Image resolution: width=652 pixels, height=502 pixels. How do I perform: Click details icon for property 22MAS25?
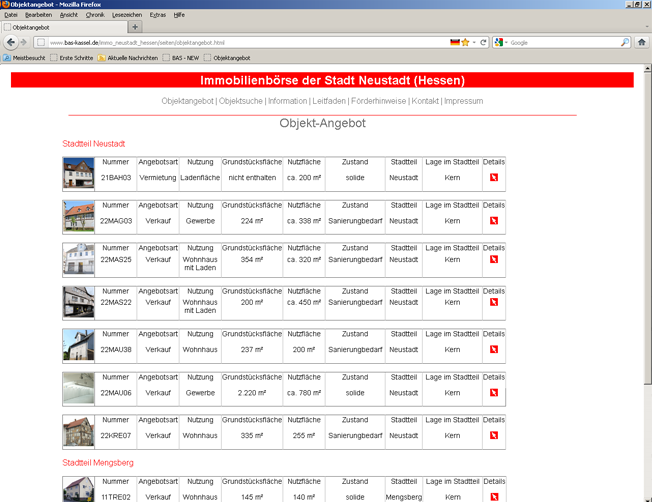pos(493,260)
